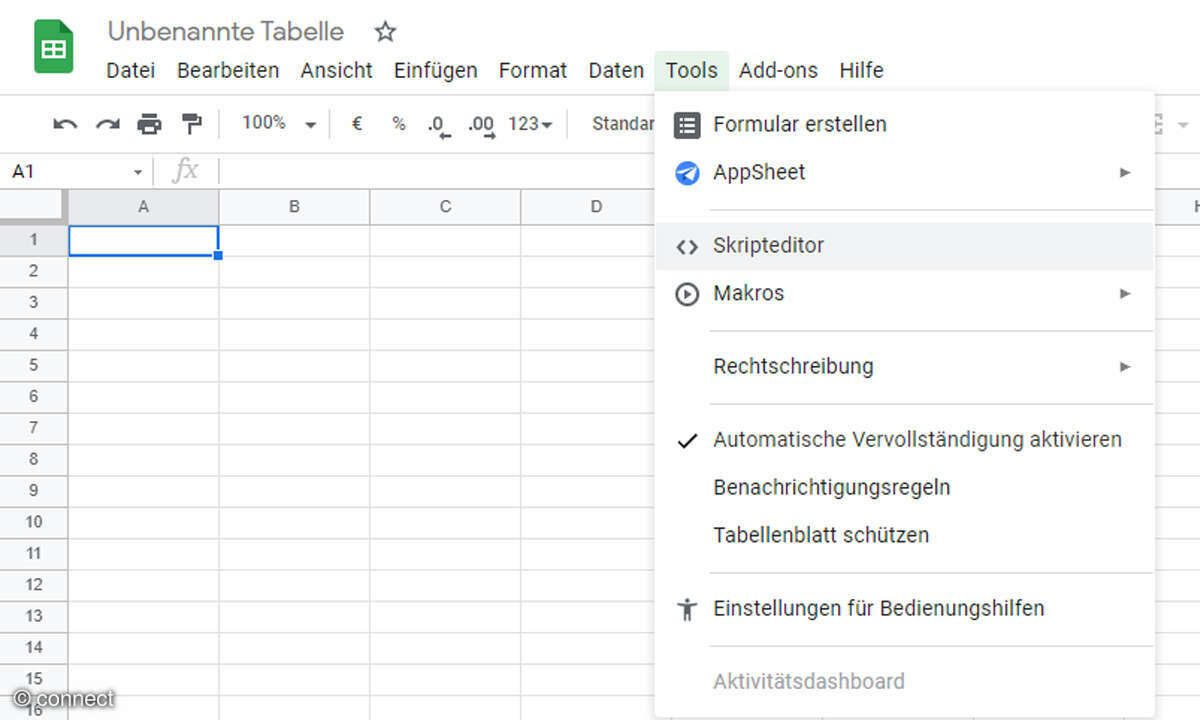Open the Ansicht menu
Screen dimensions: 1200x720
point(336,70)
